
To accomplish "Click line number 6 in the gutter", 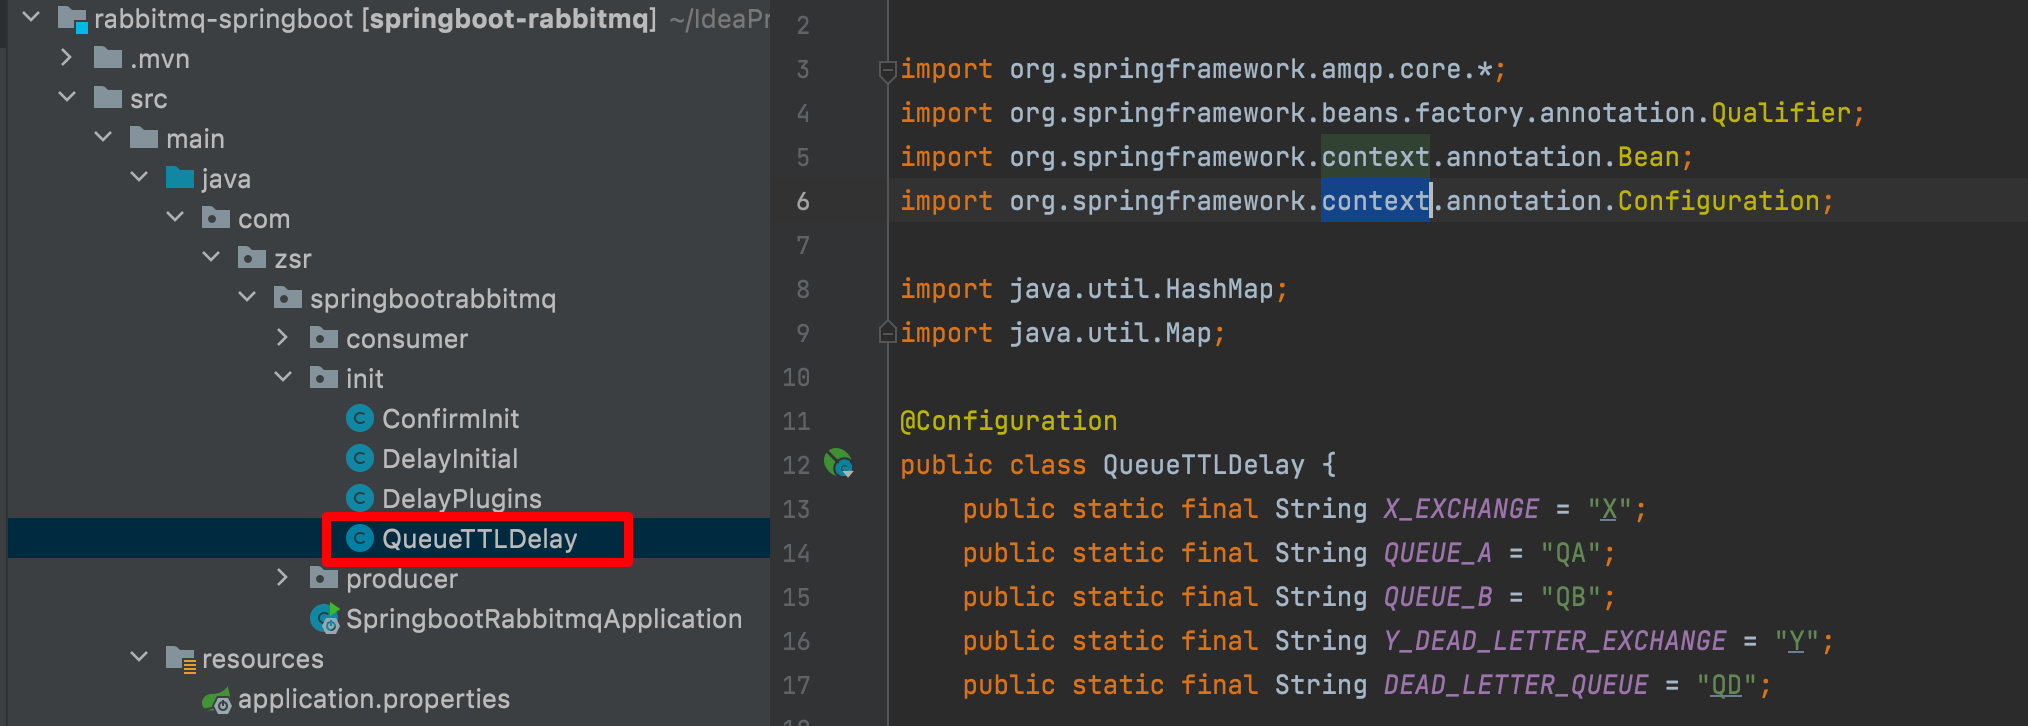I will (803, 201).
